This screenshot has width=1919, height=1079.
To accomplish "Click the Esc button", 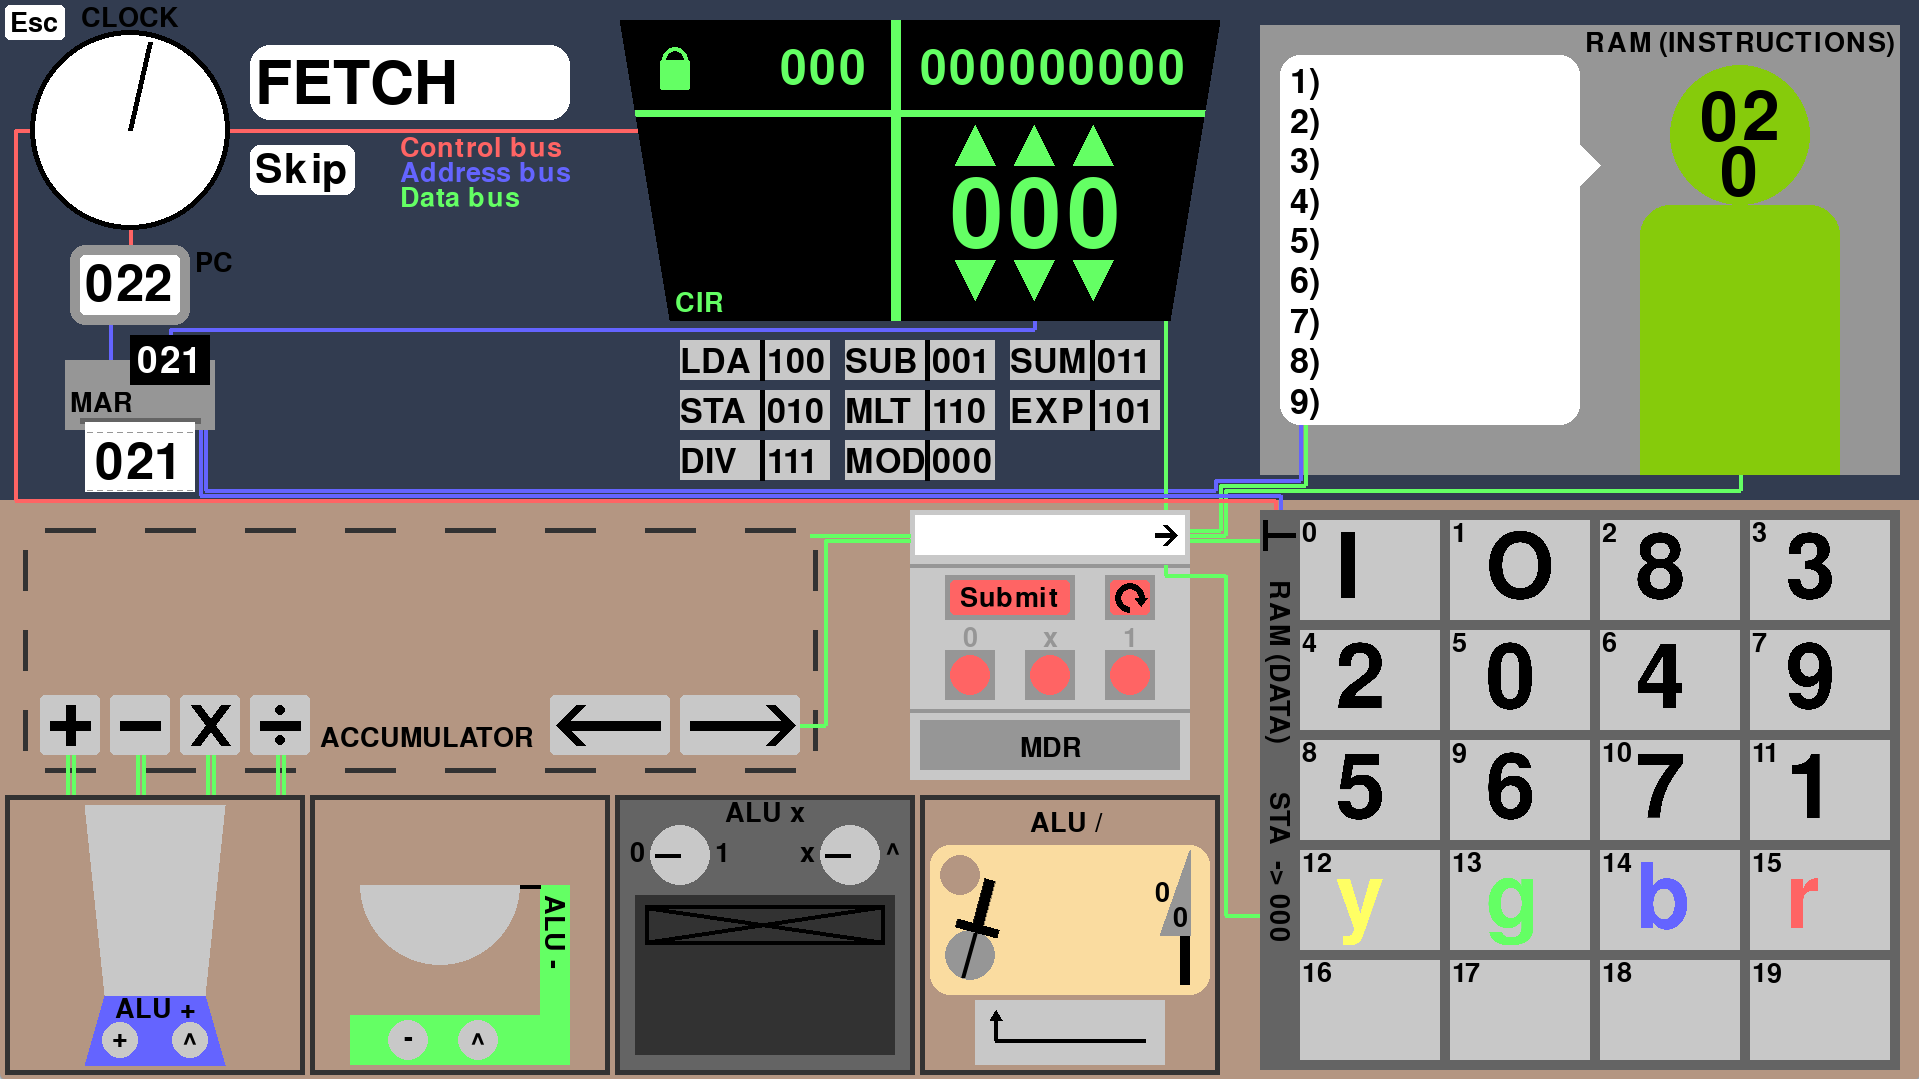I will [34, 22].
